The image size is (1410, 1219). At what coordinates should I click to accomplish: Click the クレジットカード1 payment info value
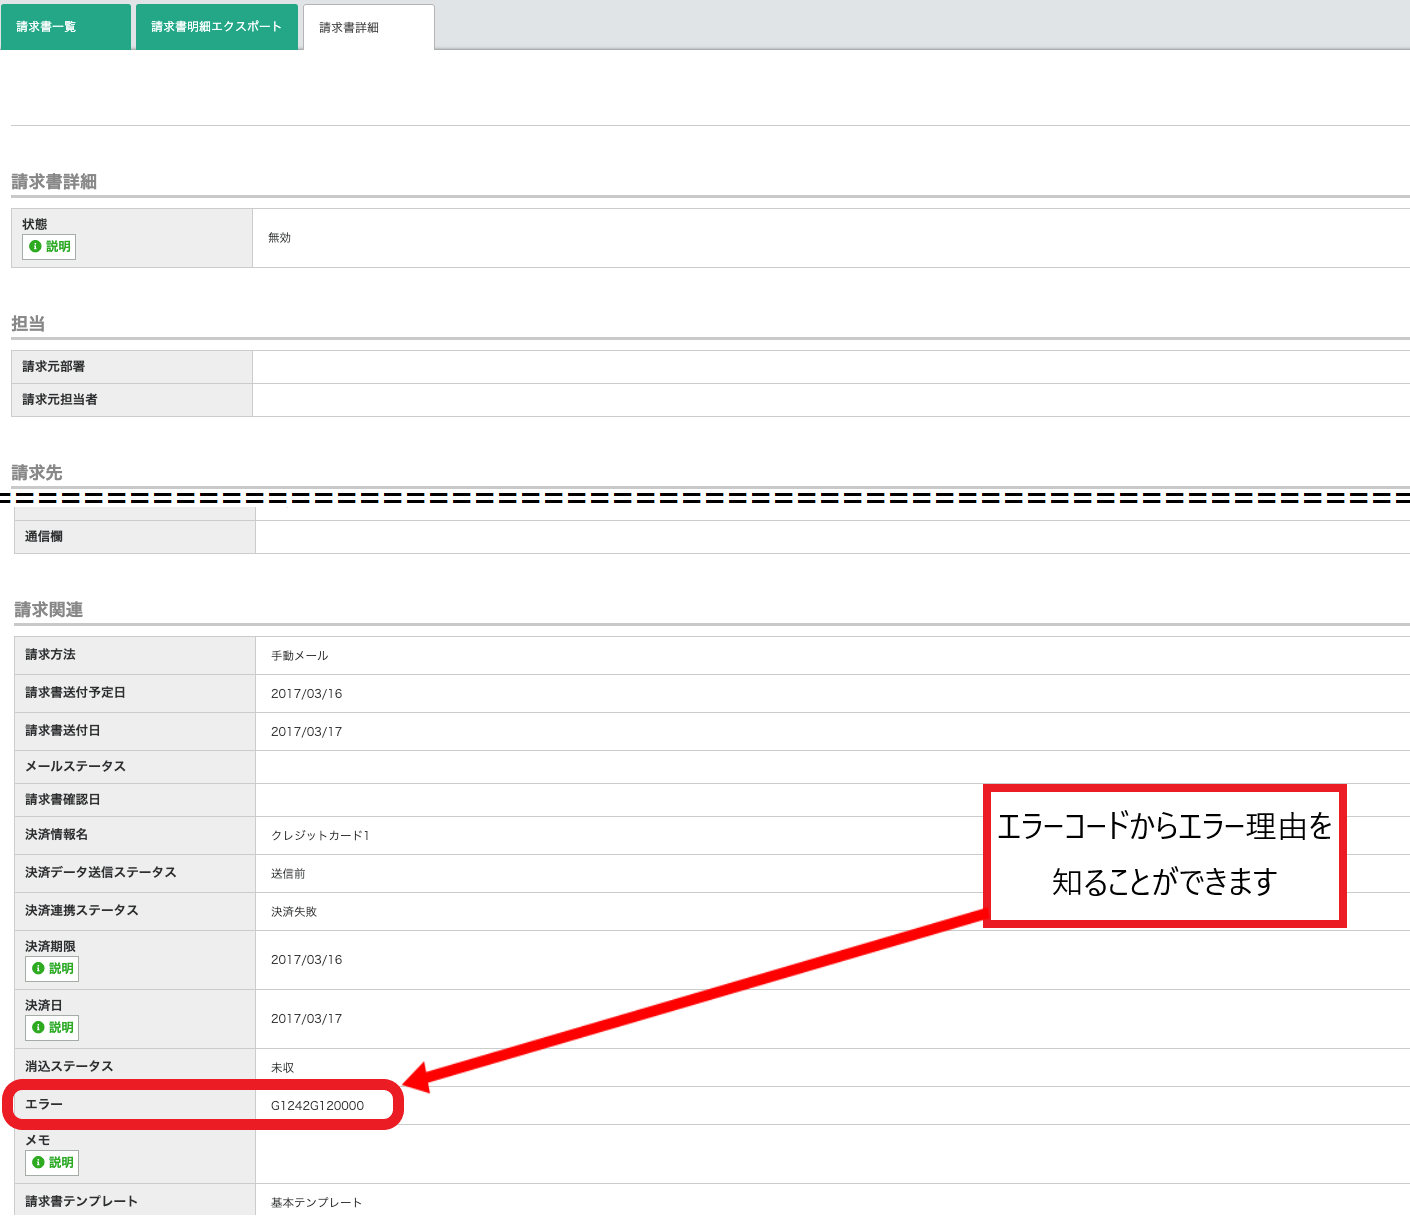pos(320,836)
